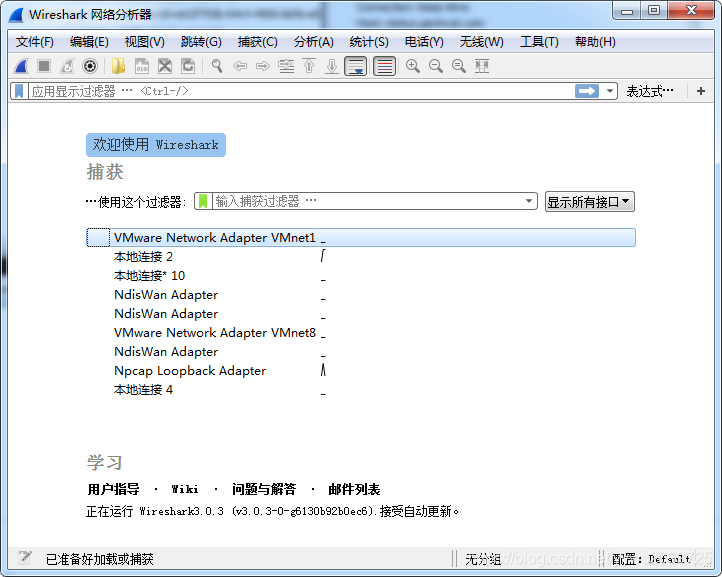Viewport: 722px width, 577px height.
Task: Toggle packet list colorization
Action: [x=384, y=66]
